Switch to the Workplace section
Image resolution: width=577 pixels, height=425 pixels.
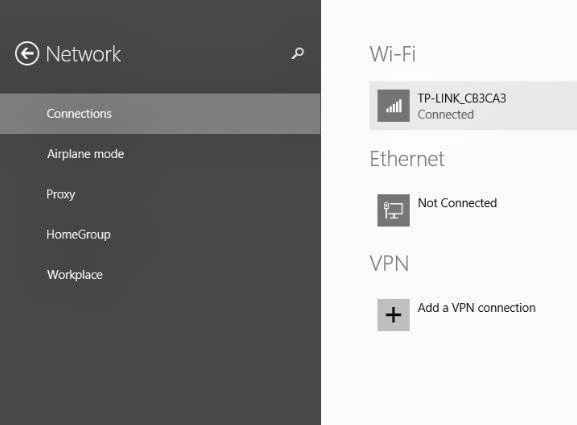click(x=75, y=275)
